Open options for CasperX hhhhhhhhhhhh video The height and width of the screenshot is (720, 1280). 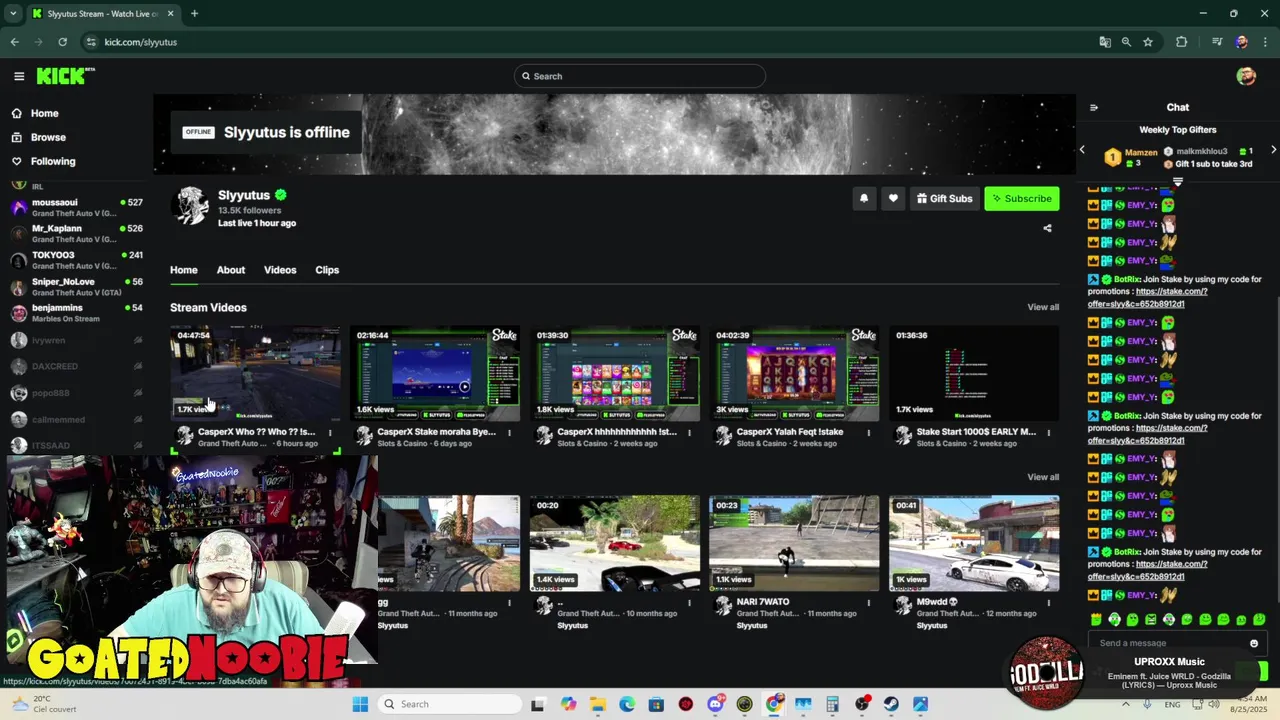click(689, 433)
